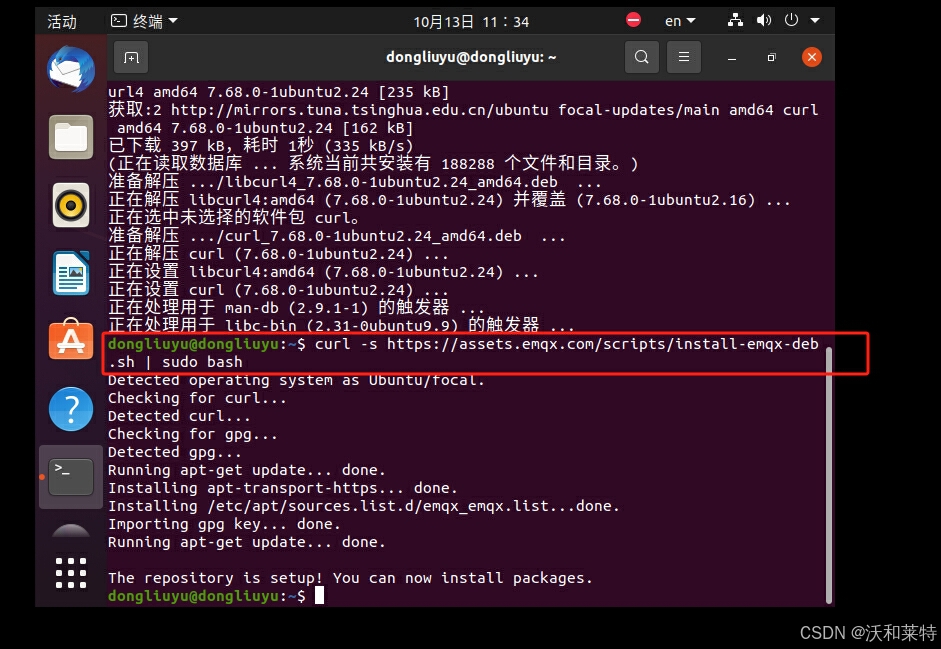Open the volume speaker icon

click(763, 20)
